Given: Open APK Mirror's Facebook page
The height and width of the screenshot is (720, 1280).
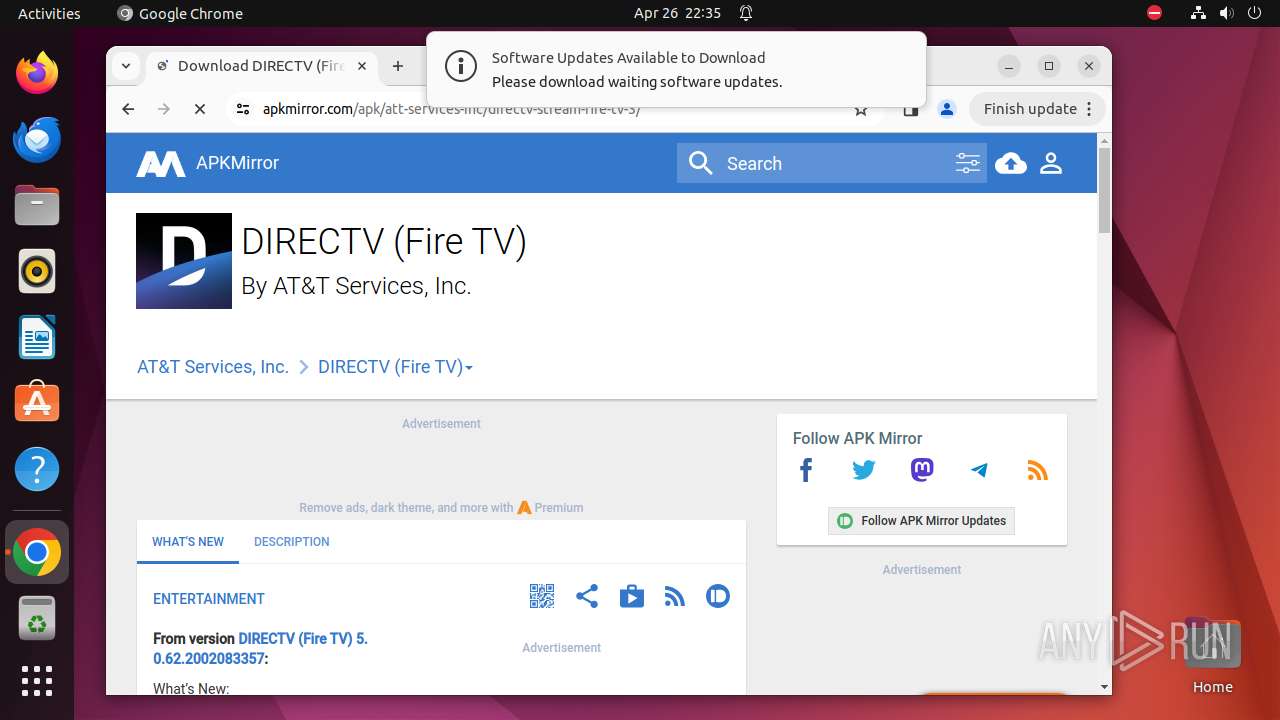Looking at the screenshot, I should pyautogui.click(x=806, y=470).
